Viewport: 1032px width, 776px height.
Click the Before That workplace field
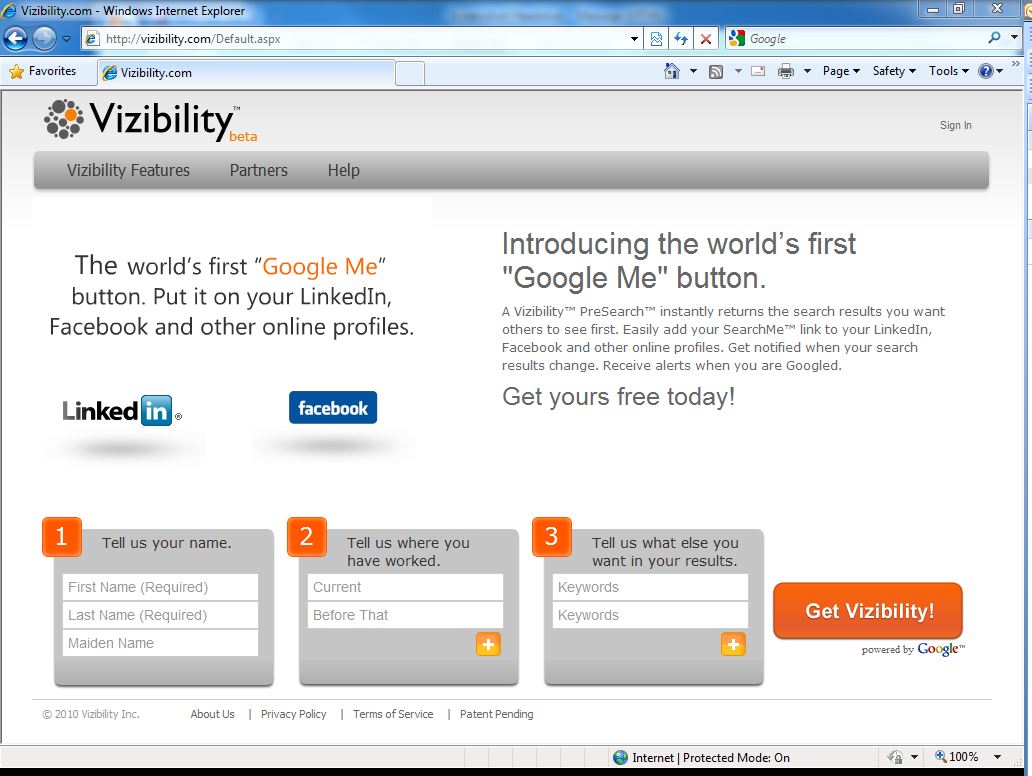pos(405,615)
